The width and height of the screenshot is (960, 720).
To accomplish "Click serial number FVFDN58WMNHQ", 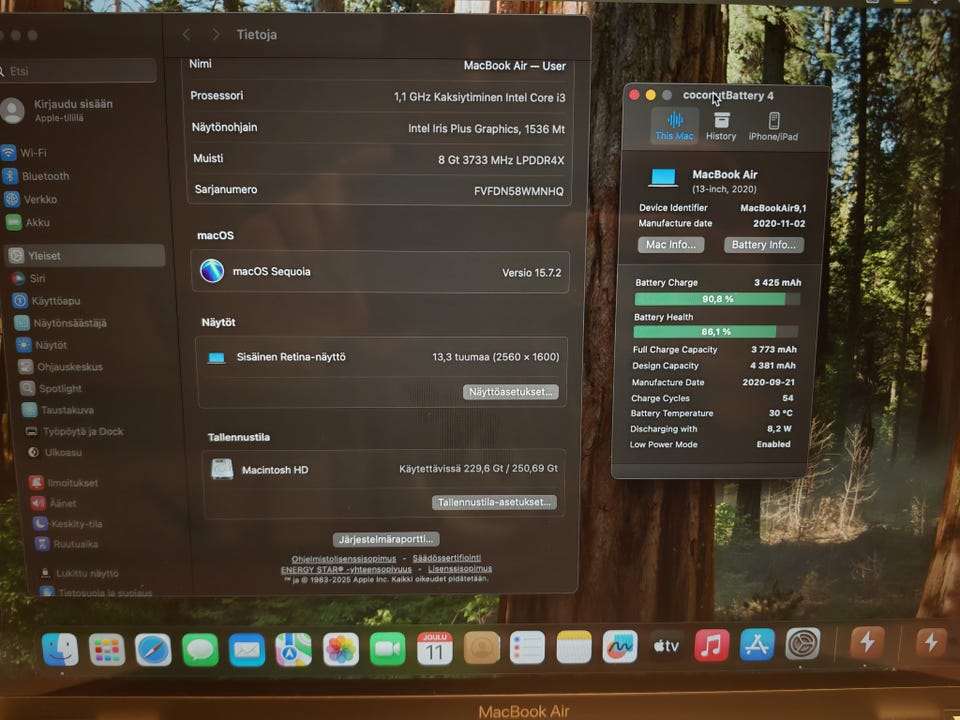I will pos(519,191).
